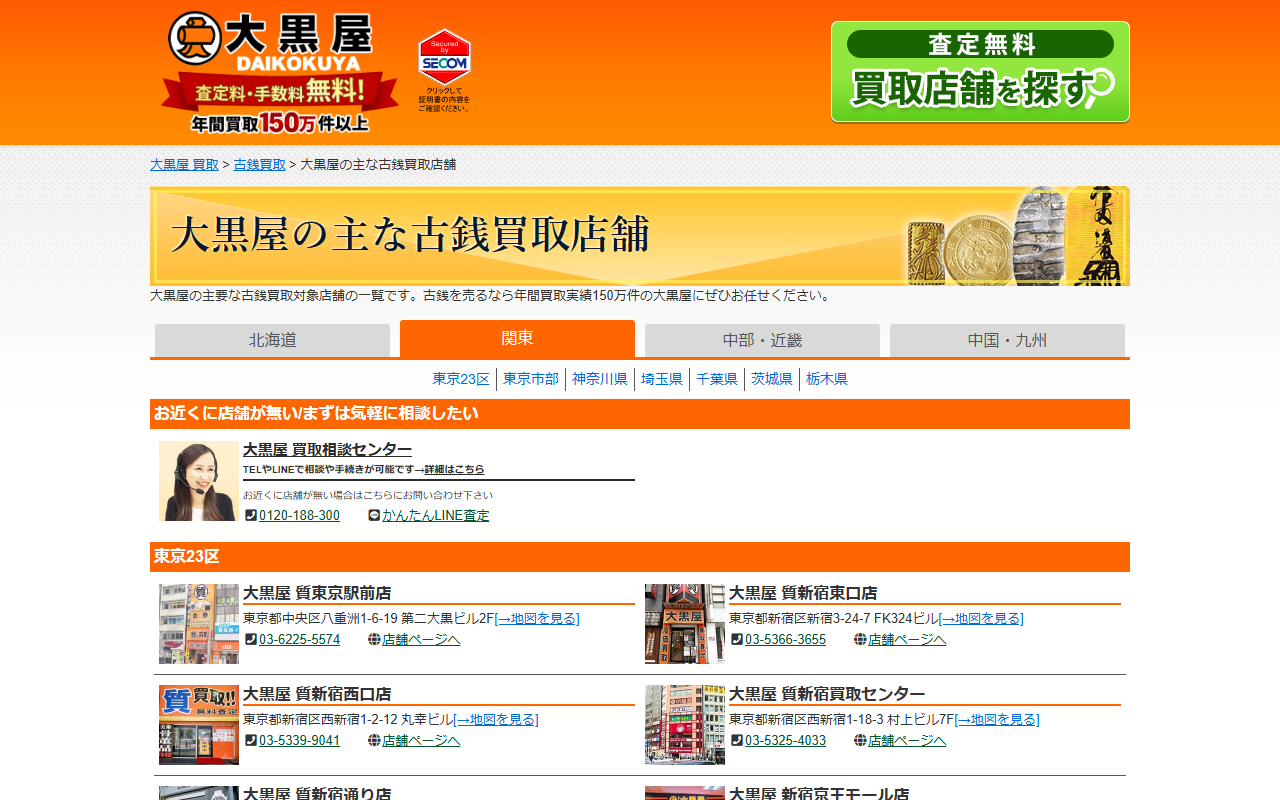Open かんたんLINE査定 link

(436, 516)
